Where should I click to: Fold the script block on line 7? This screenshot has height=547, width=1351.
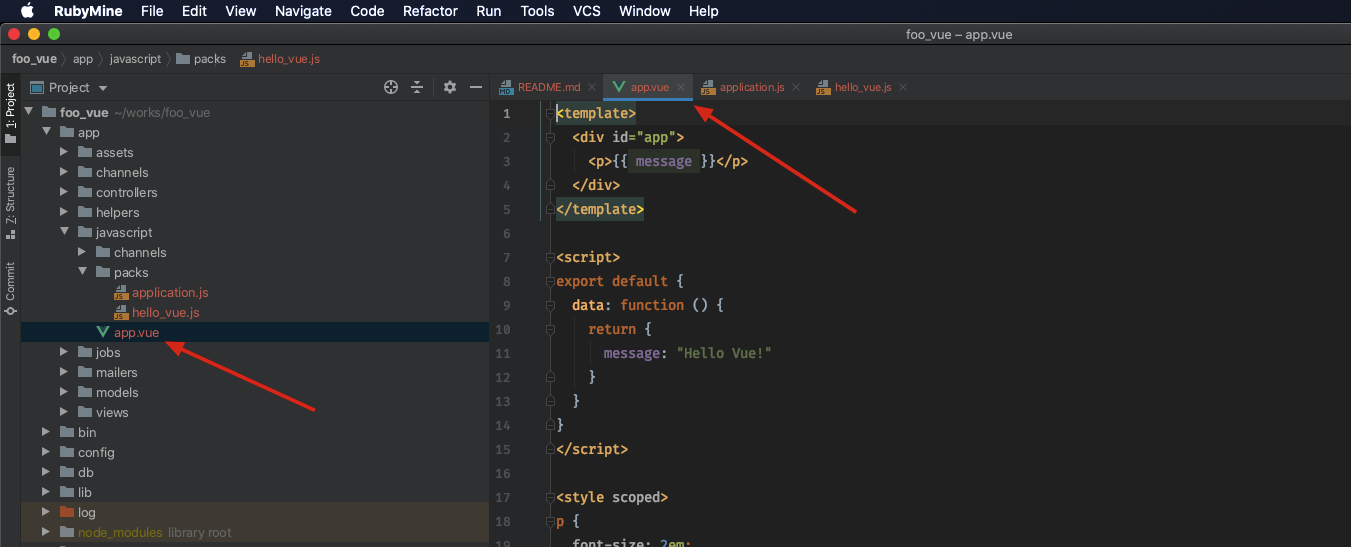[550, 258]
